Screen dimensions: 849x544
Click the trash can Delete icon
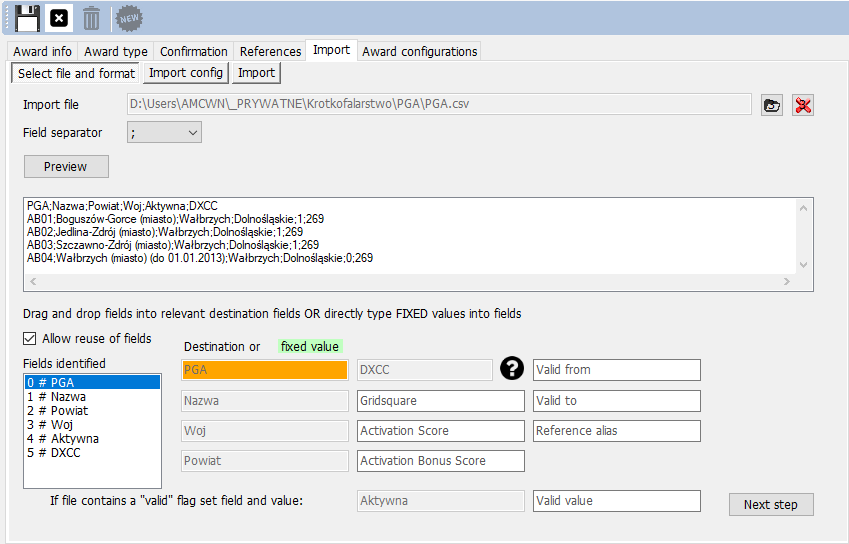(91, 18)
